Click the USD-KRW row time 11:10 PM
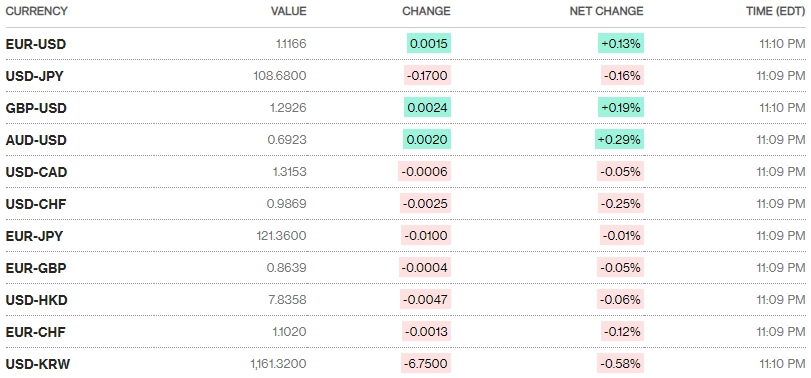 tap(783, 365)
